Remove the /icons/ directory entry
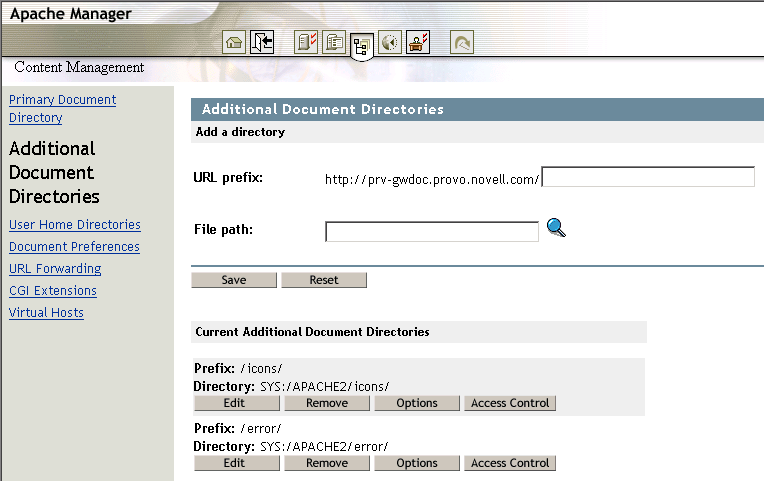Image resolution: width=764 pixels, height=481 pixels. (x=327, y=403)
